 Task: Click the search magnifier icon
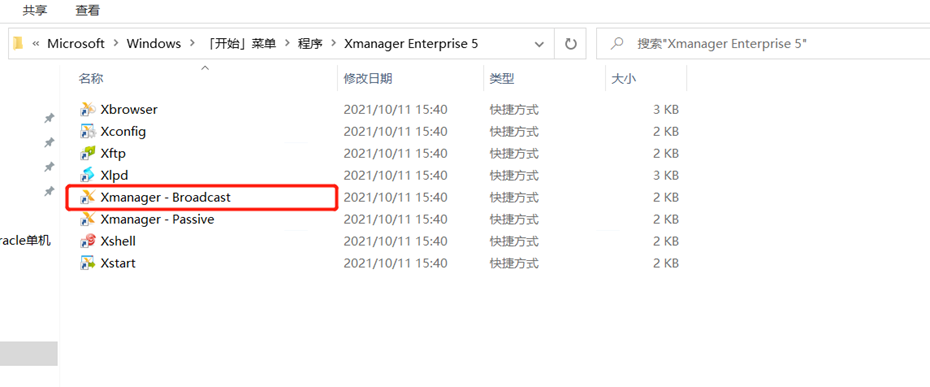tap(617, 43)
